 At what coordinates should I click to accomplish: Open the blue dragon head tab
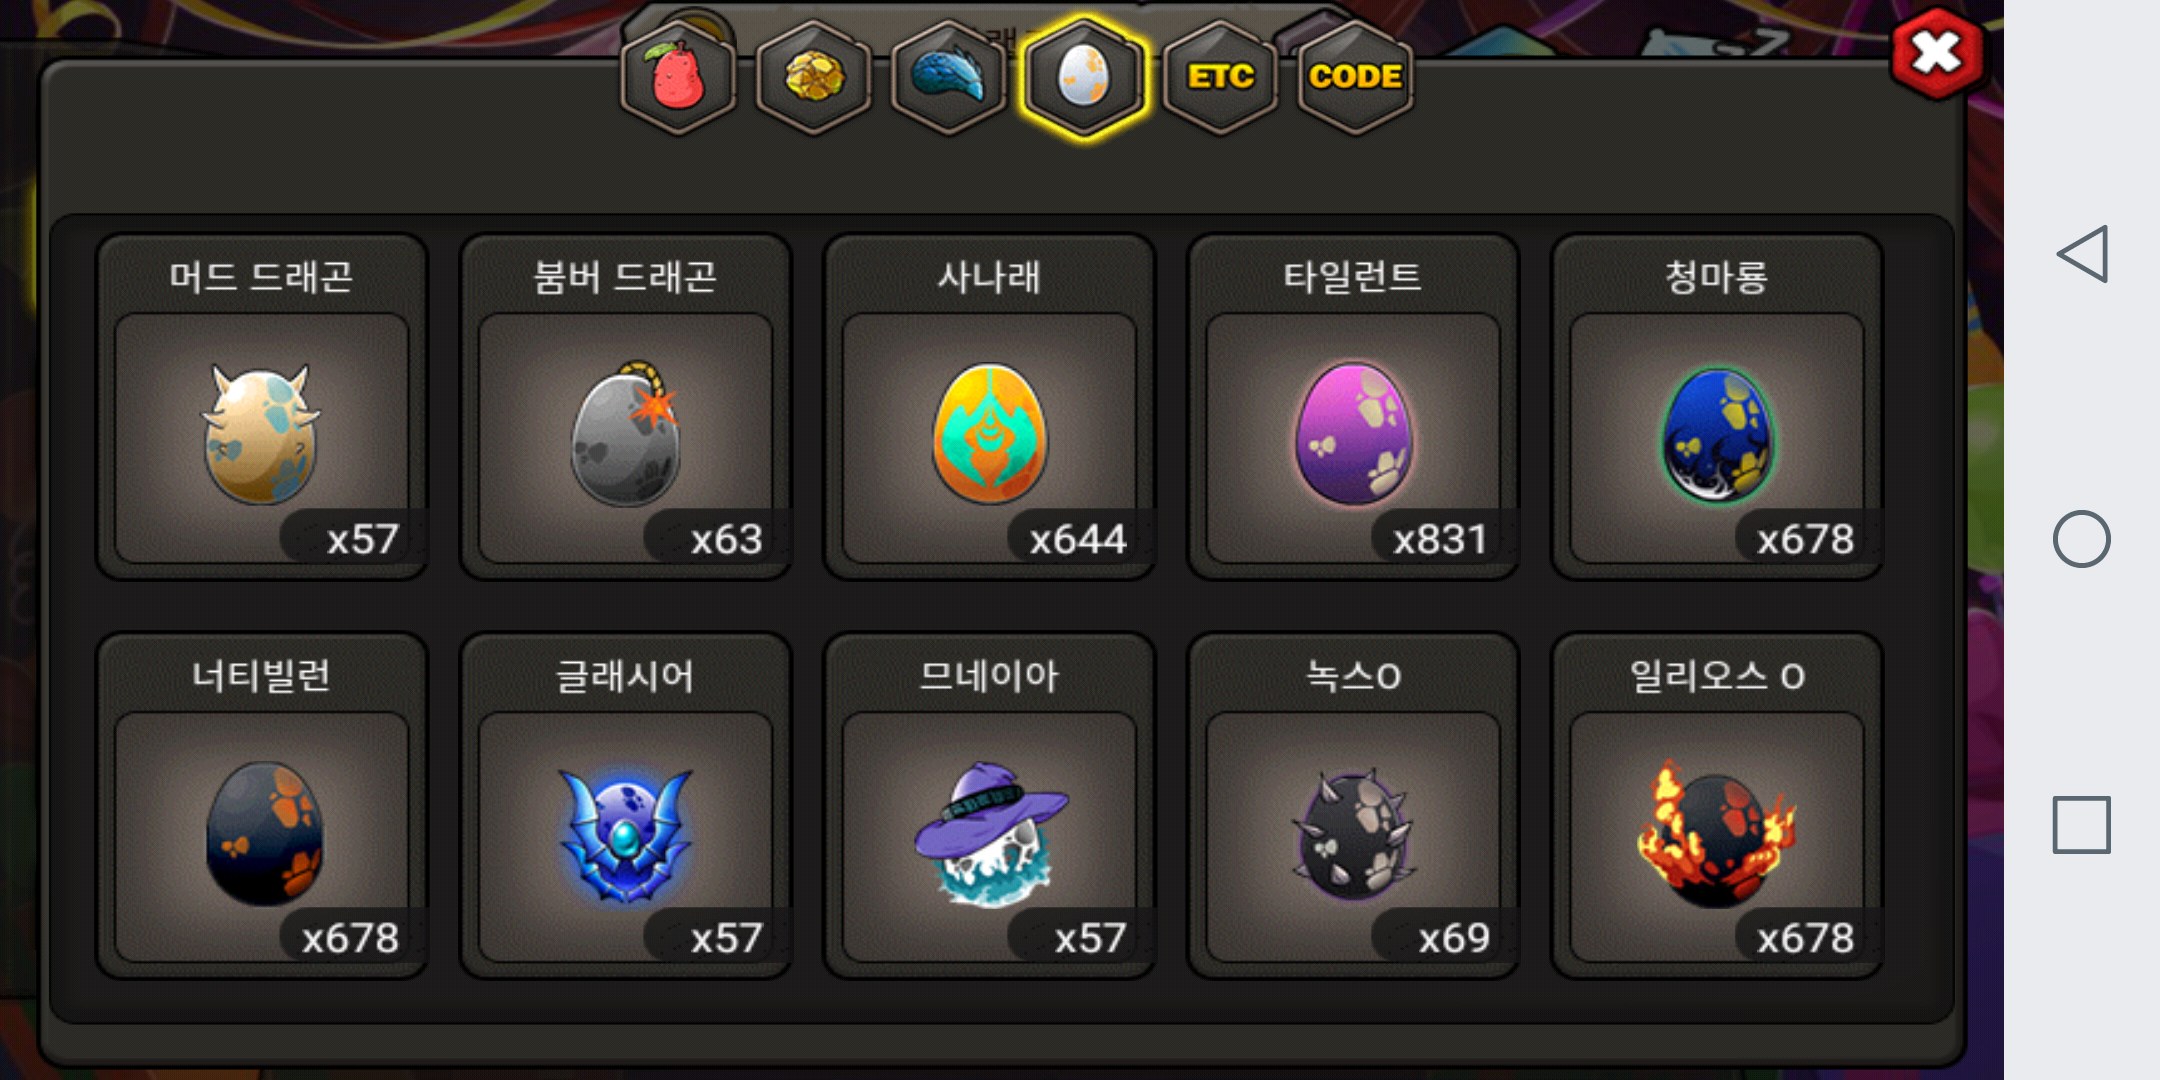click(x=948, y=78)
